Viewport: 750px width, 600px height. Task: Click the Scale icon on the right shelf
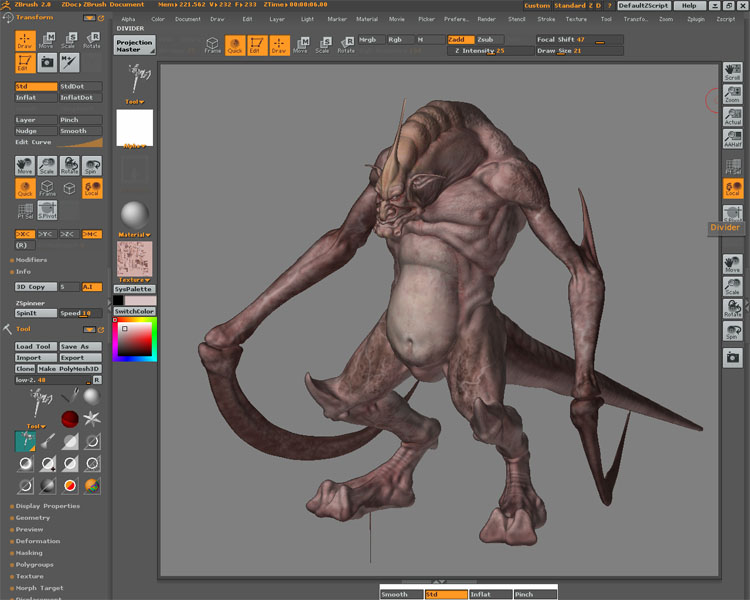click(x=732, y=287)
